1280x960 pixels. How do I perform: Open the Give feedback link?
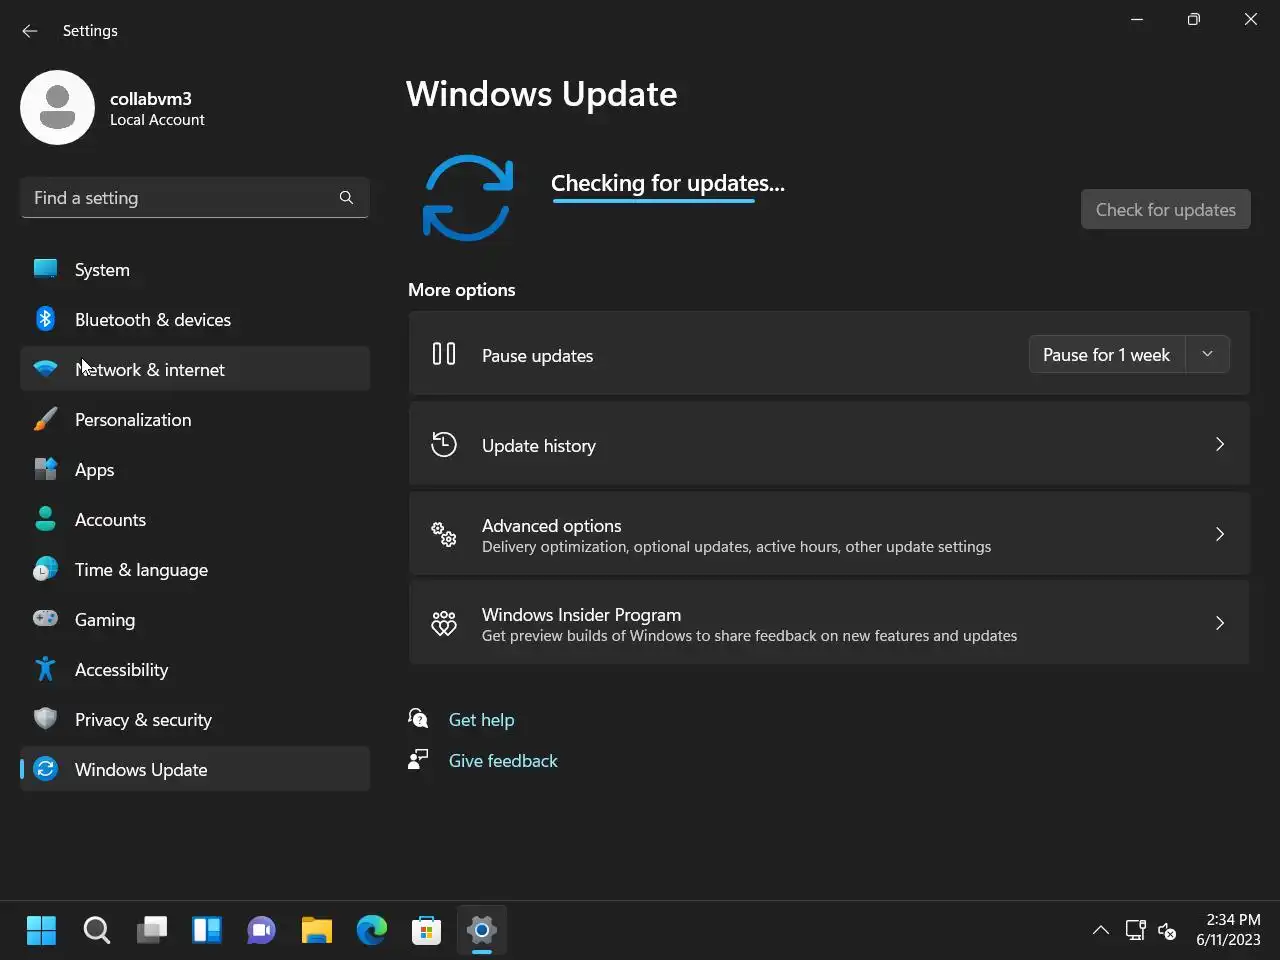point(503,760)
